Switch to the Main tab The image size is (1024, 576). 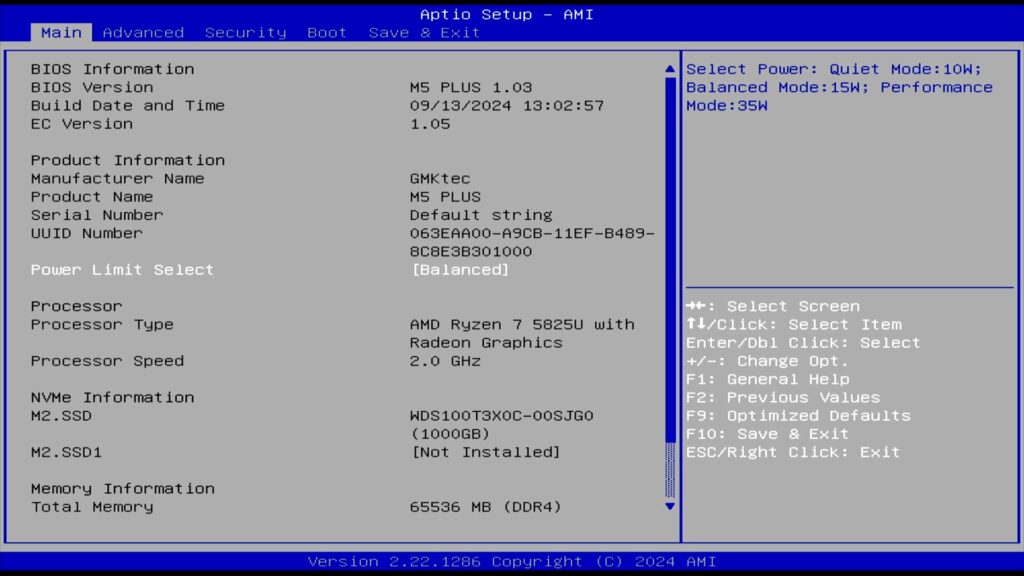tap(61, 33)
